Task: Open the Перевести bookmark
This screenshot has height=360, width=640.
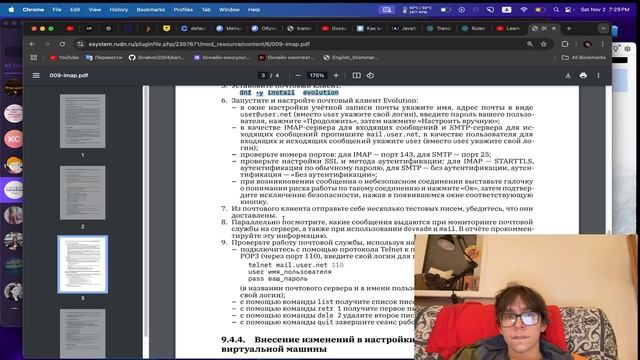Action: click(x=104, y=58)
